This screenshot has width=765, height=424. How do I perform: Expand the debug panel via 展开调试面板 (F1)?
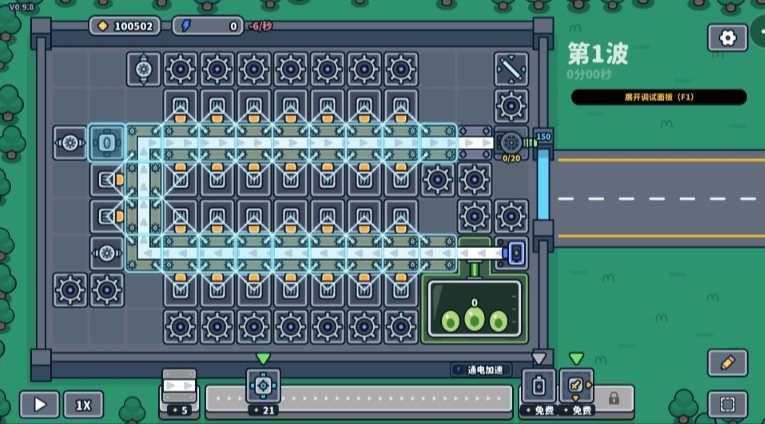click(659, 97)
